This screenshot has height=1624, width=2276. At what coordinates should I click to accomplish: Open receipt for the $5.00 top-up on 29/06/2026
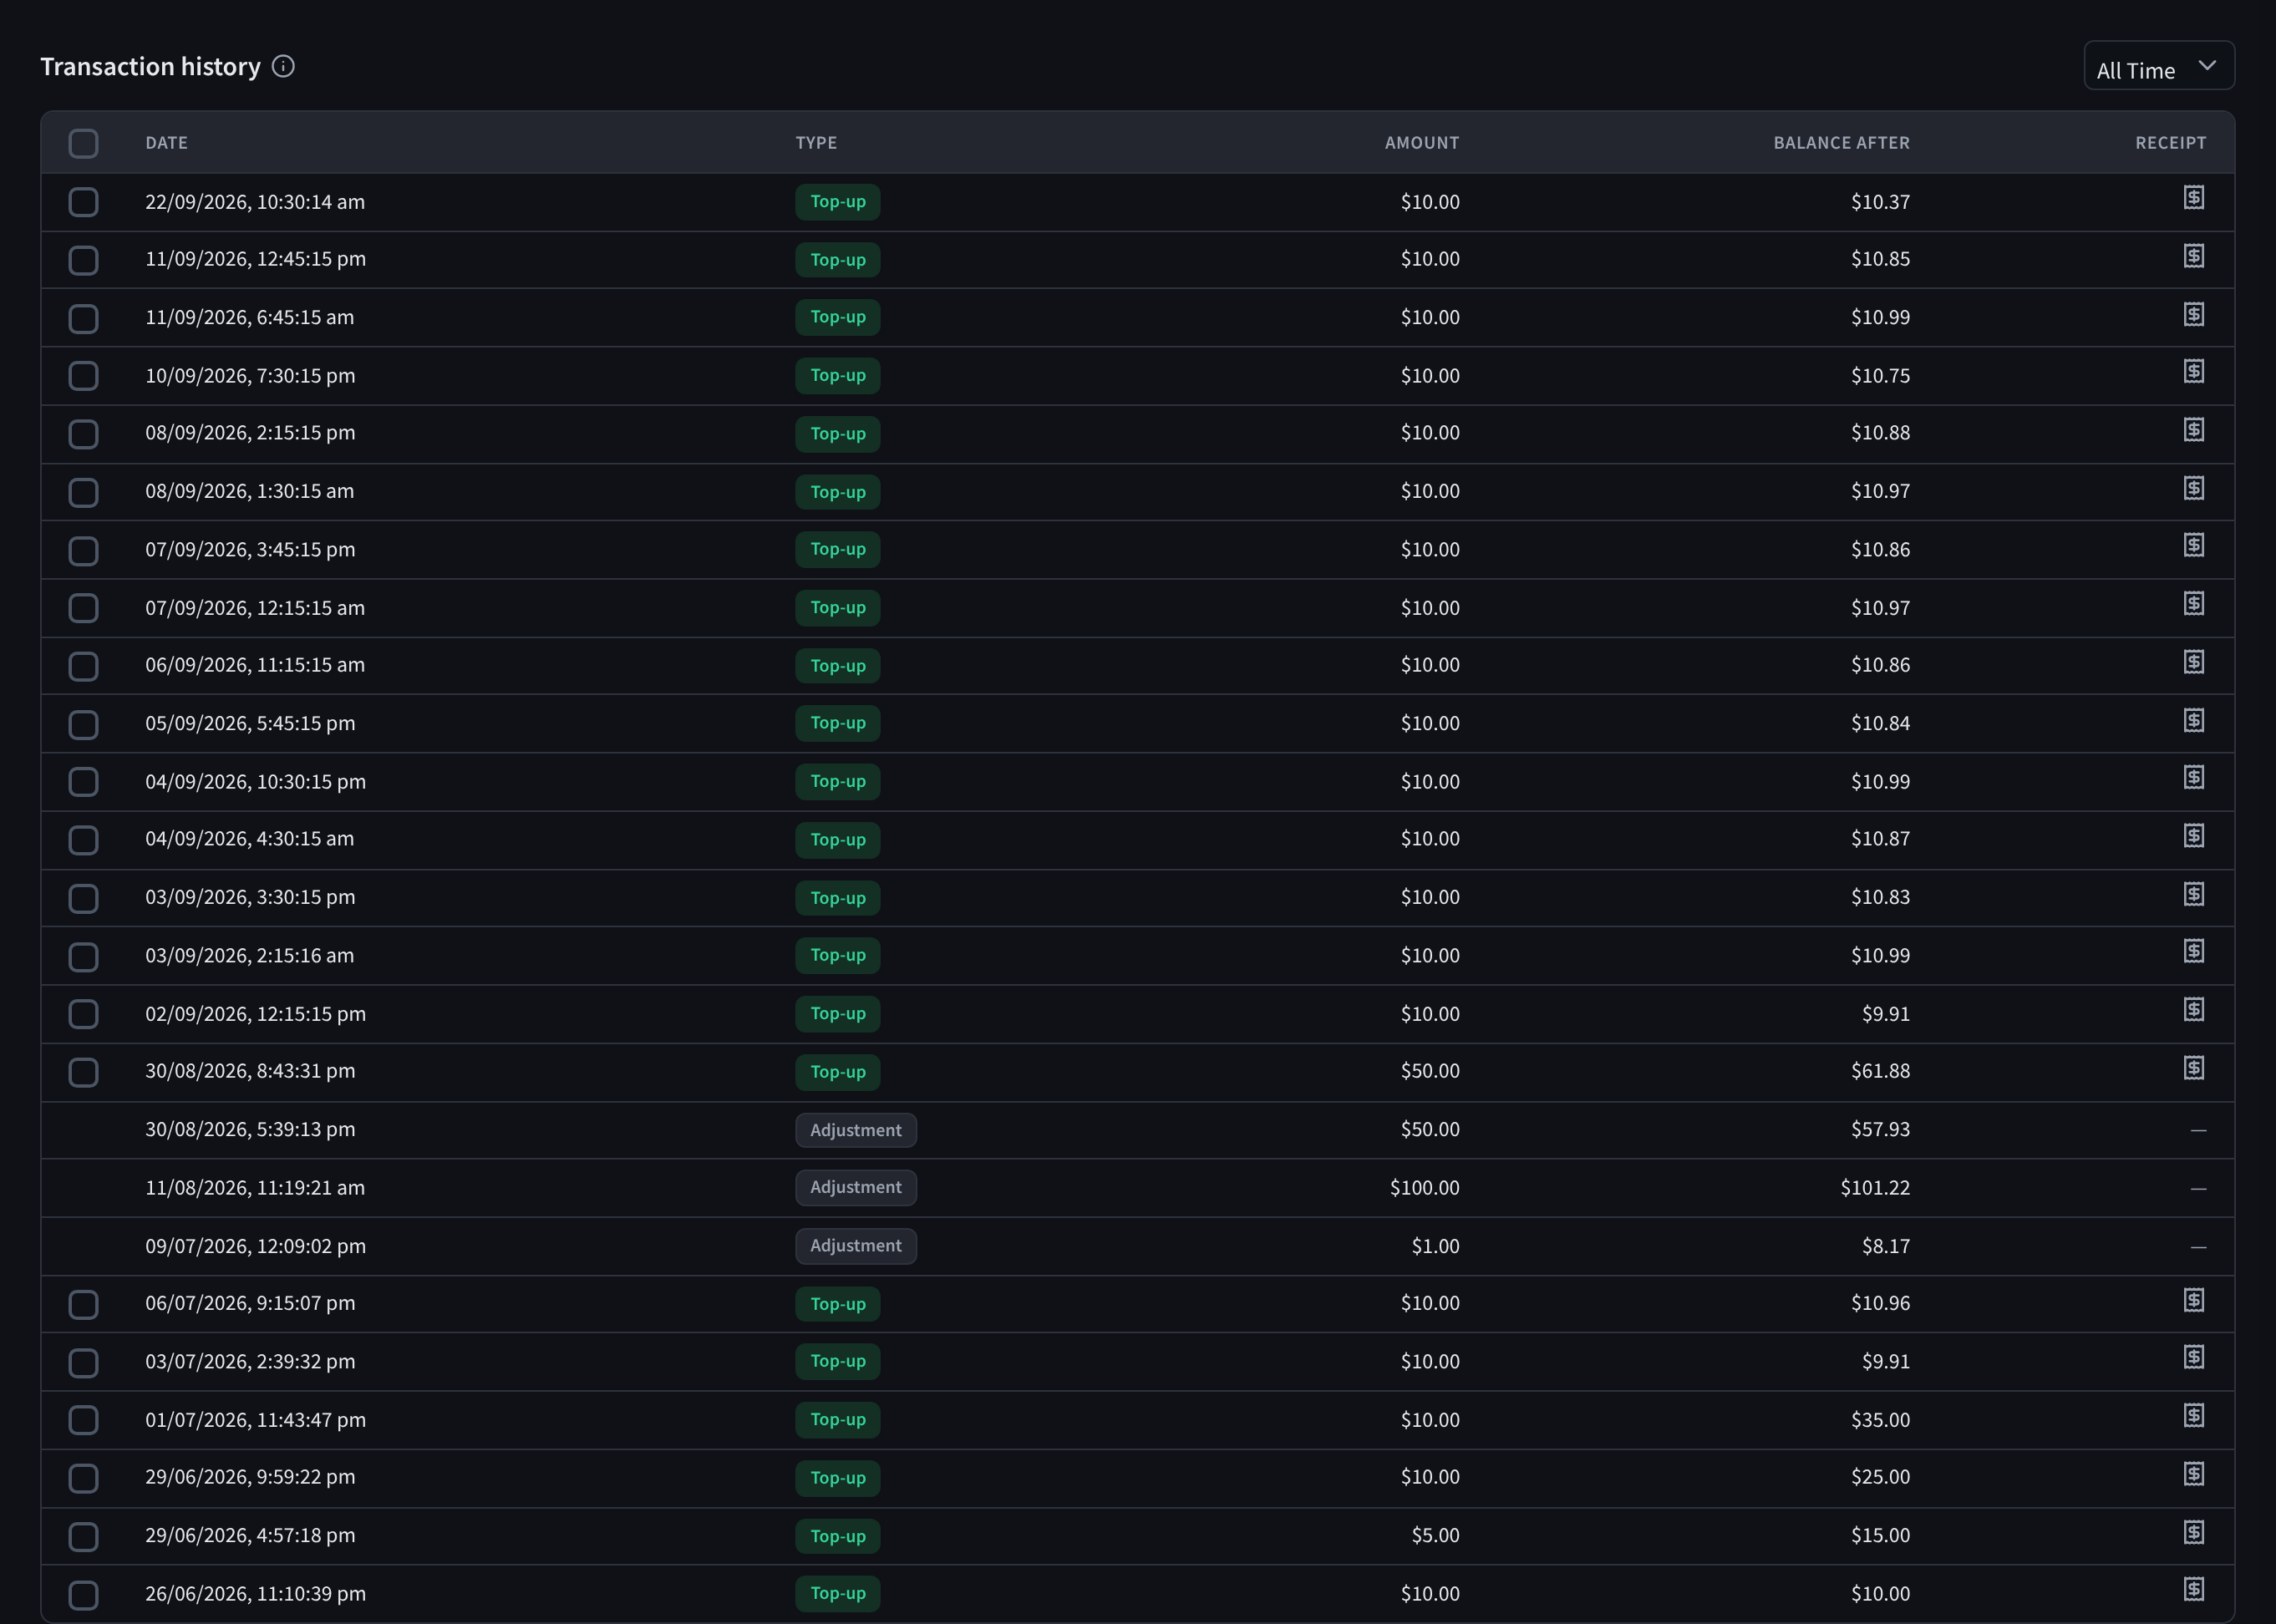(2193, 1532)
